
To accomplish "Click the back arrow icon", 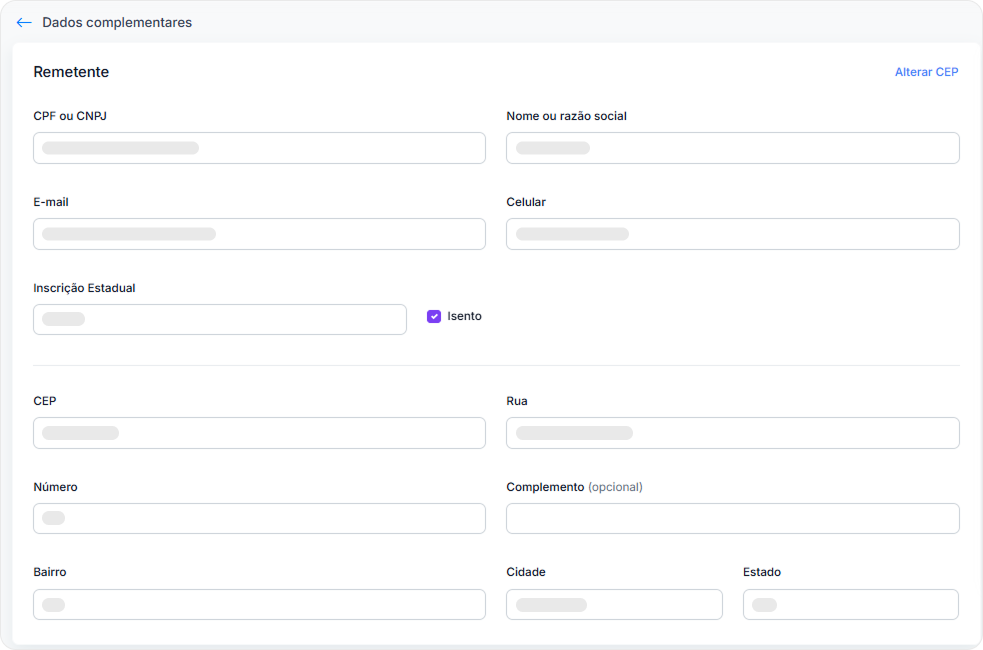I will (24, 22).
